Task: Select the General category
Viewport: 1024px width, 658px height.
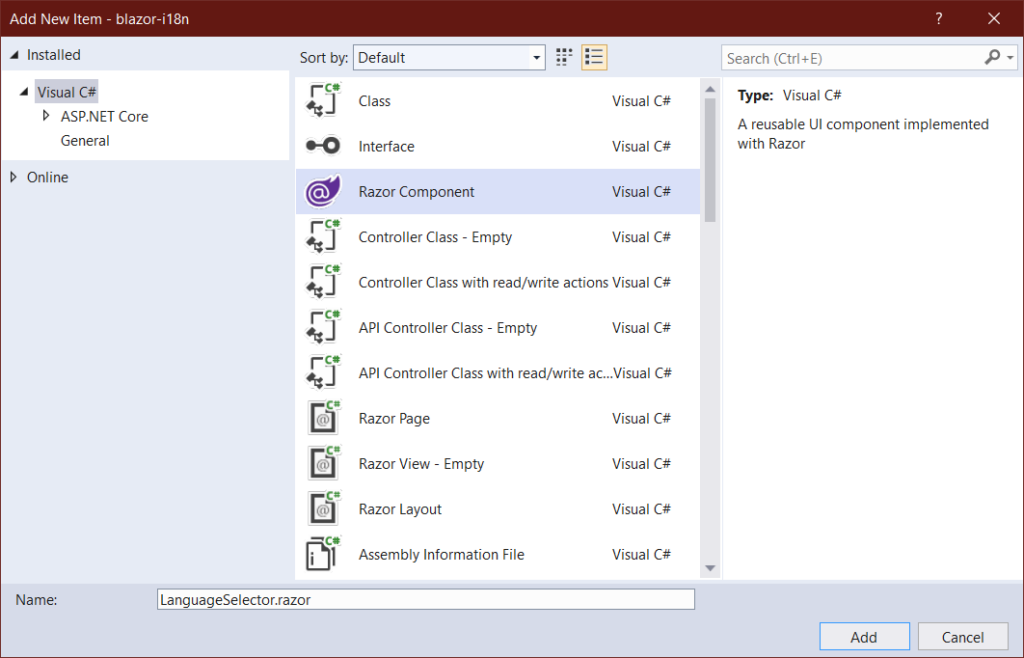Action: 85,140
